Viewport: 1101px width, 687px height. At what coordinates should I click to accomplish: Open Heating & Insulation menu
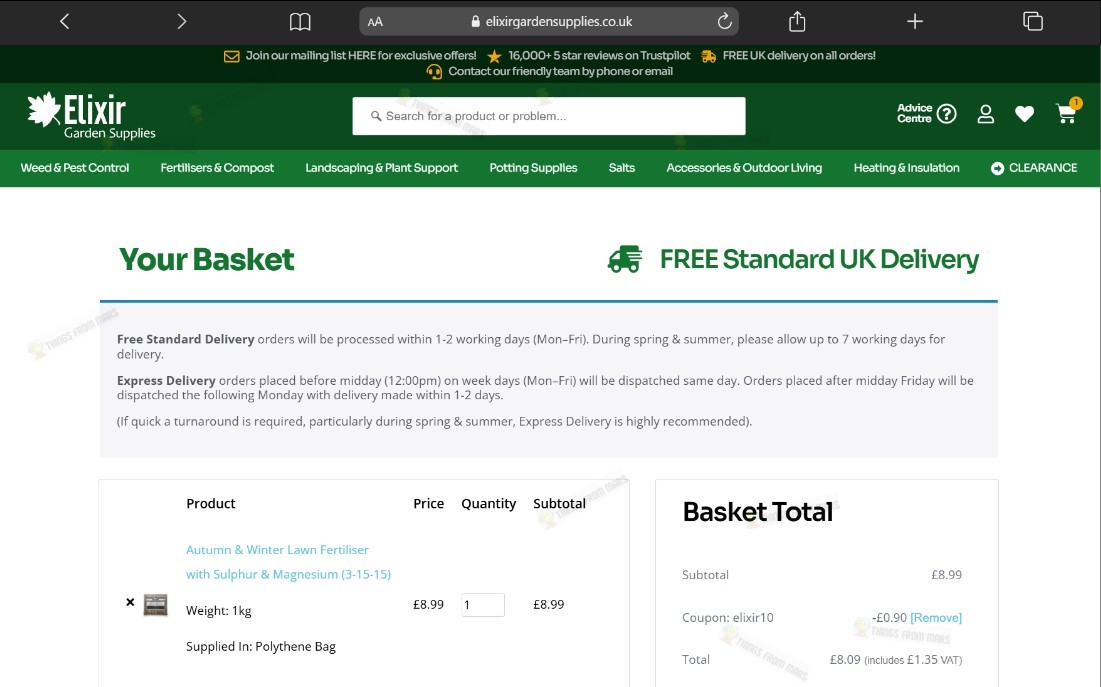(x=906, y=168)
